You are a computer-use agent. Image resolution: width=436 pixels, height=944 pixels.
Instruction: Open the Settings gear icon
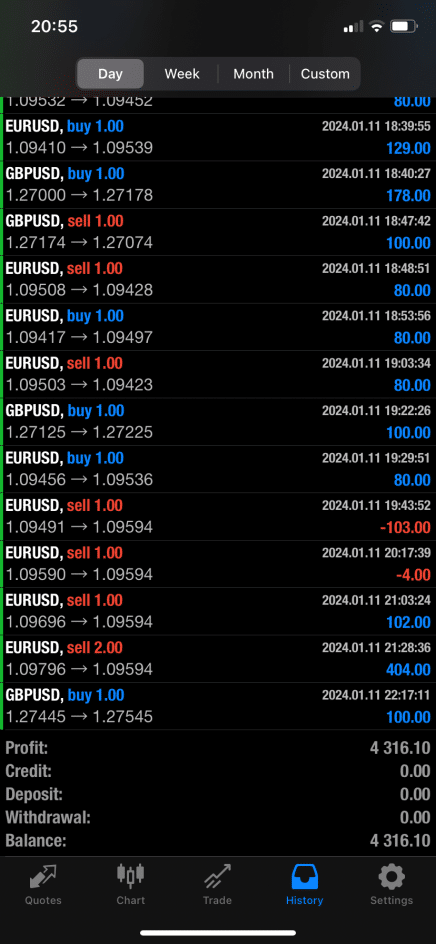tap(391, 878)
